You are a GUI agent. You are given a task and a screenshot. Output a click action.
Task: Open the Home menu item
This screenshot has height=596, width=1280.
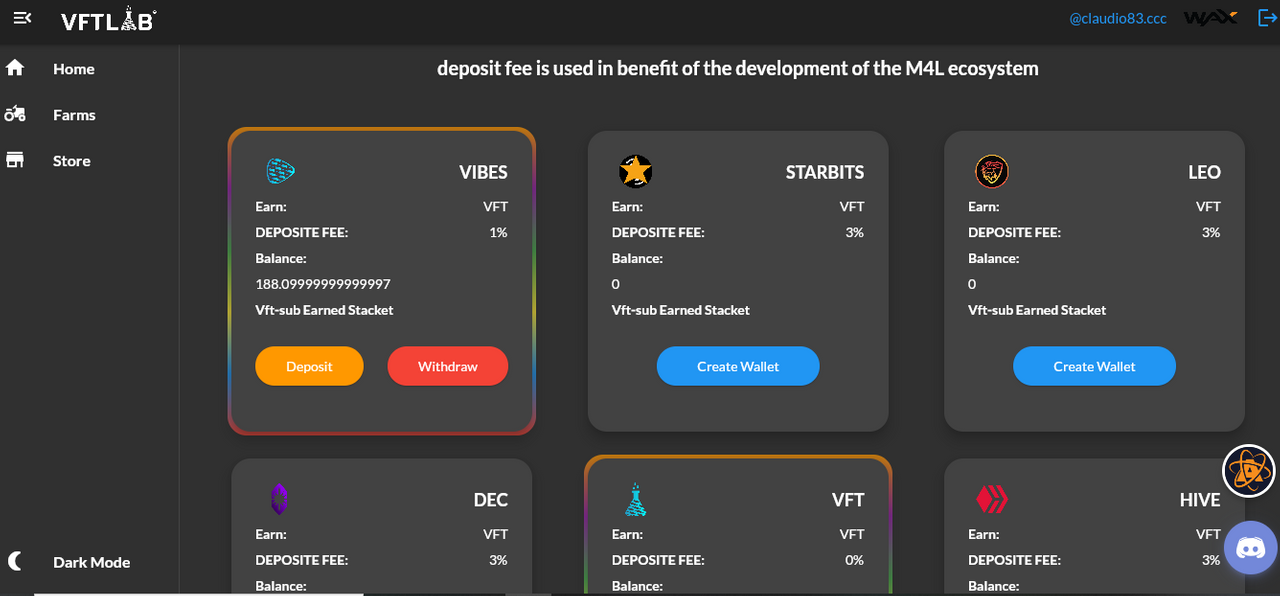(x=74, y=69)
